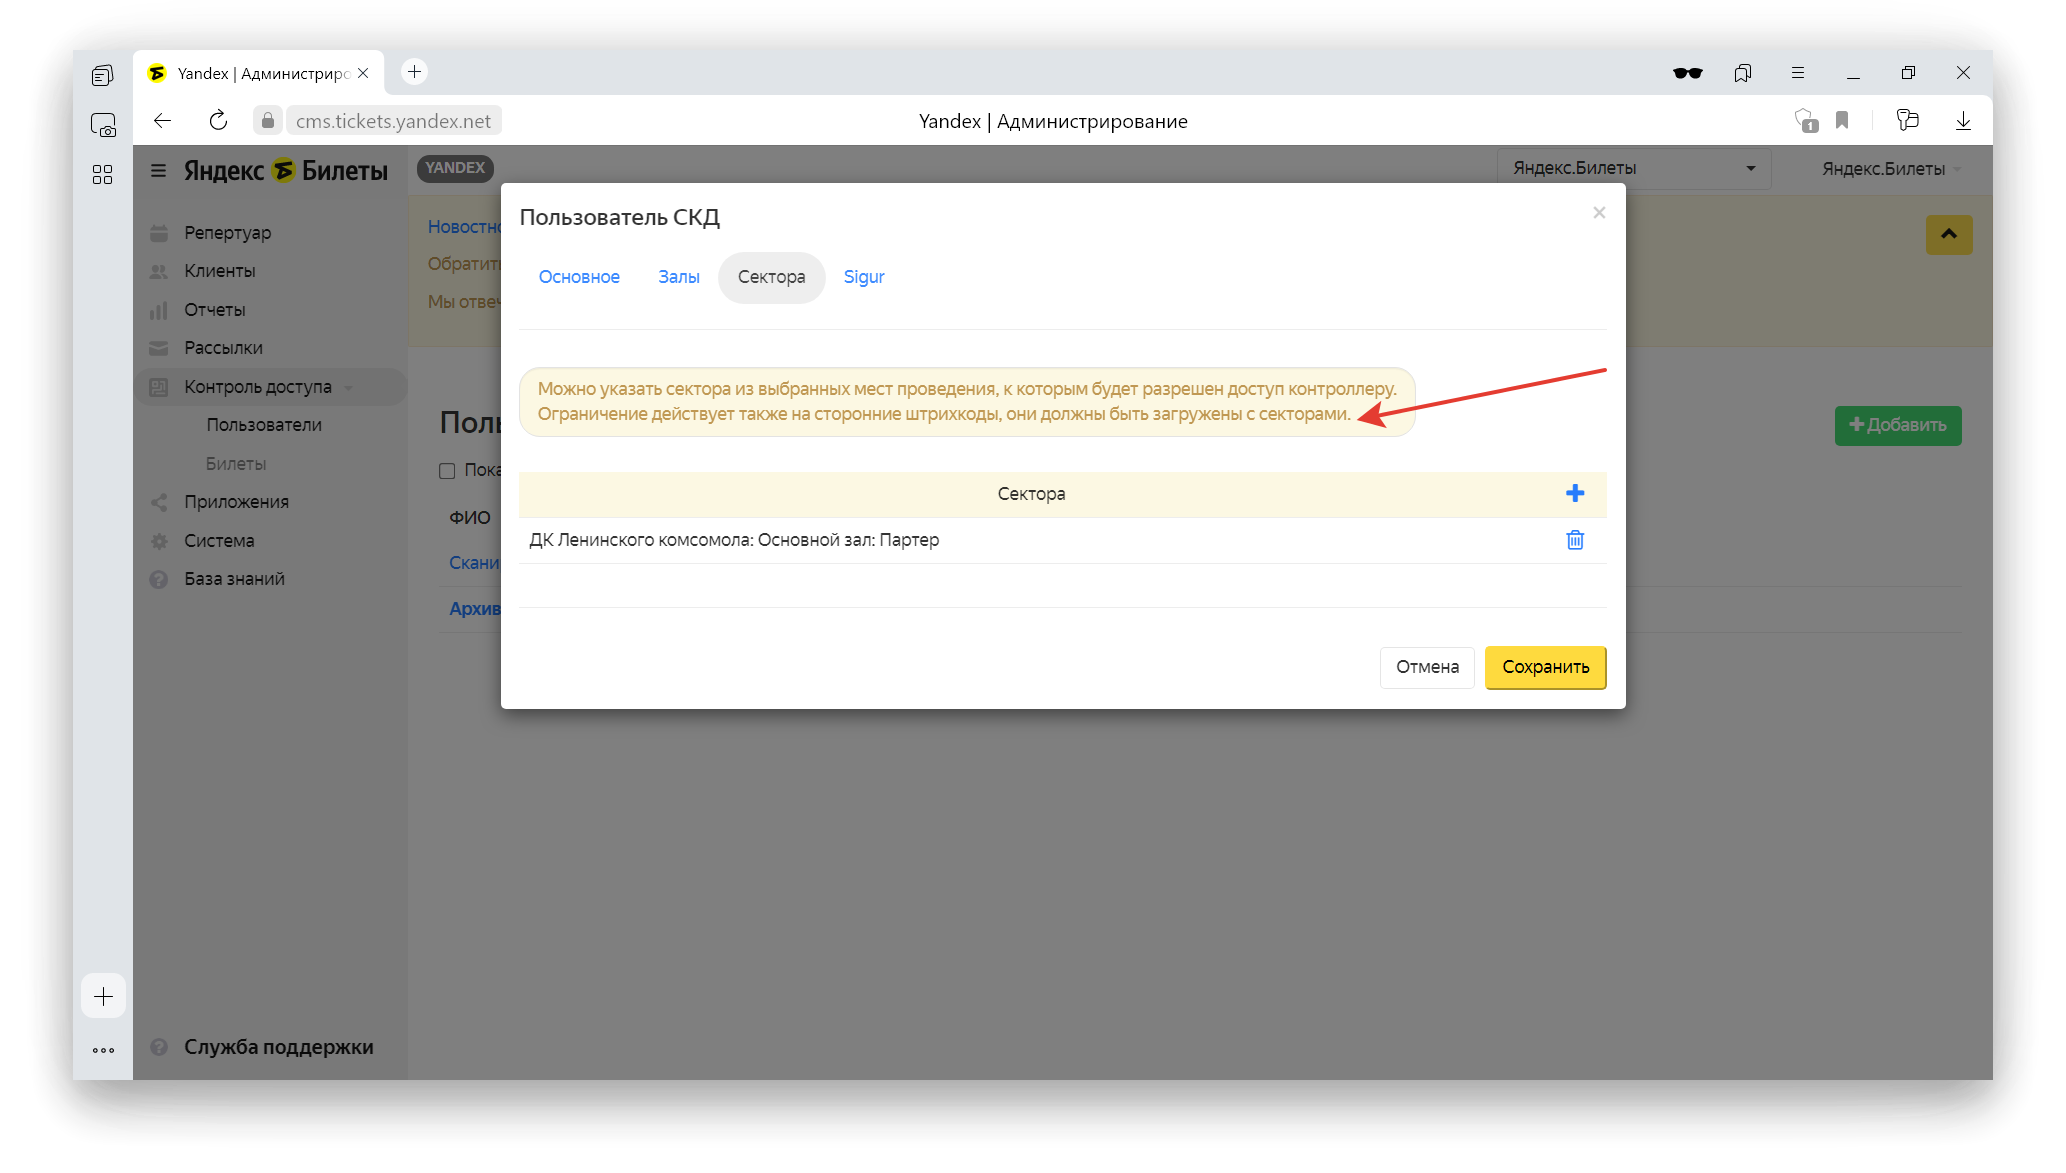Open Отчеты section
The width and height of the screenshot is (2066, 1173).
214,310
